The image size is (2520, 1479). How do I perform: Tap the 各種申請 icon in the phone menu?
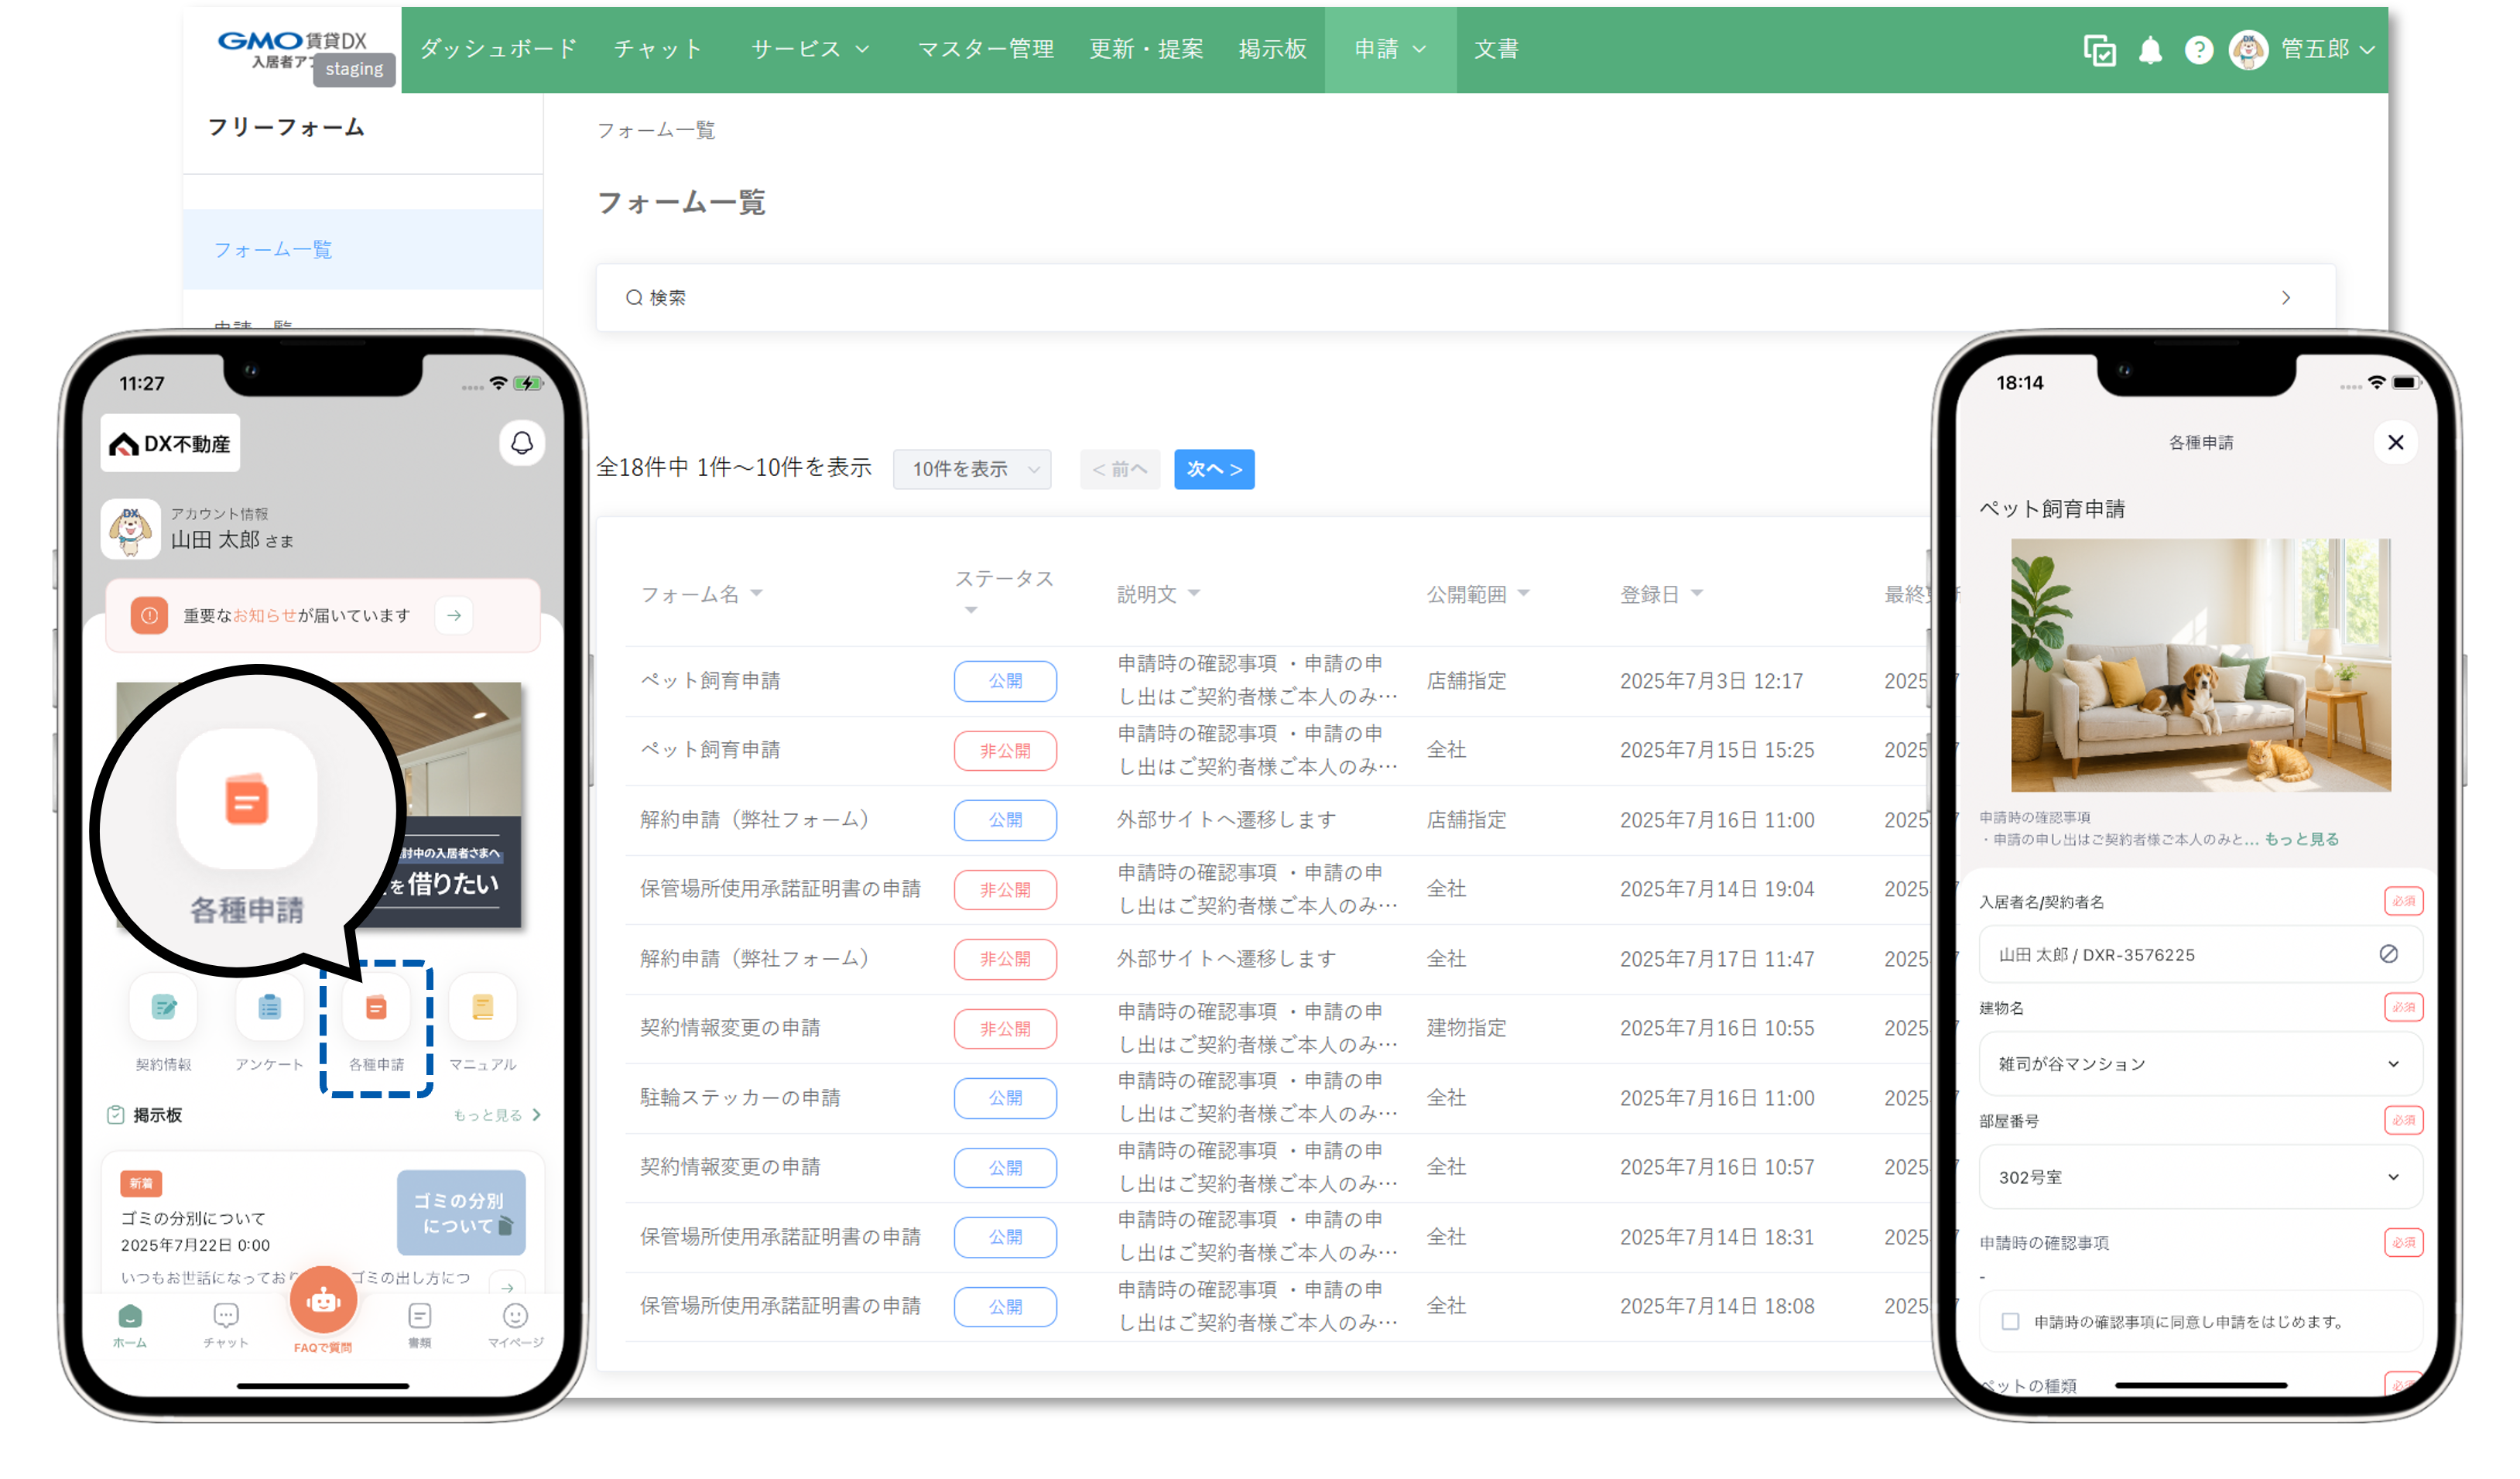[x=376, y=1008]
